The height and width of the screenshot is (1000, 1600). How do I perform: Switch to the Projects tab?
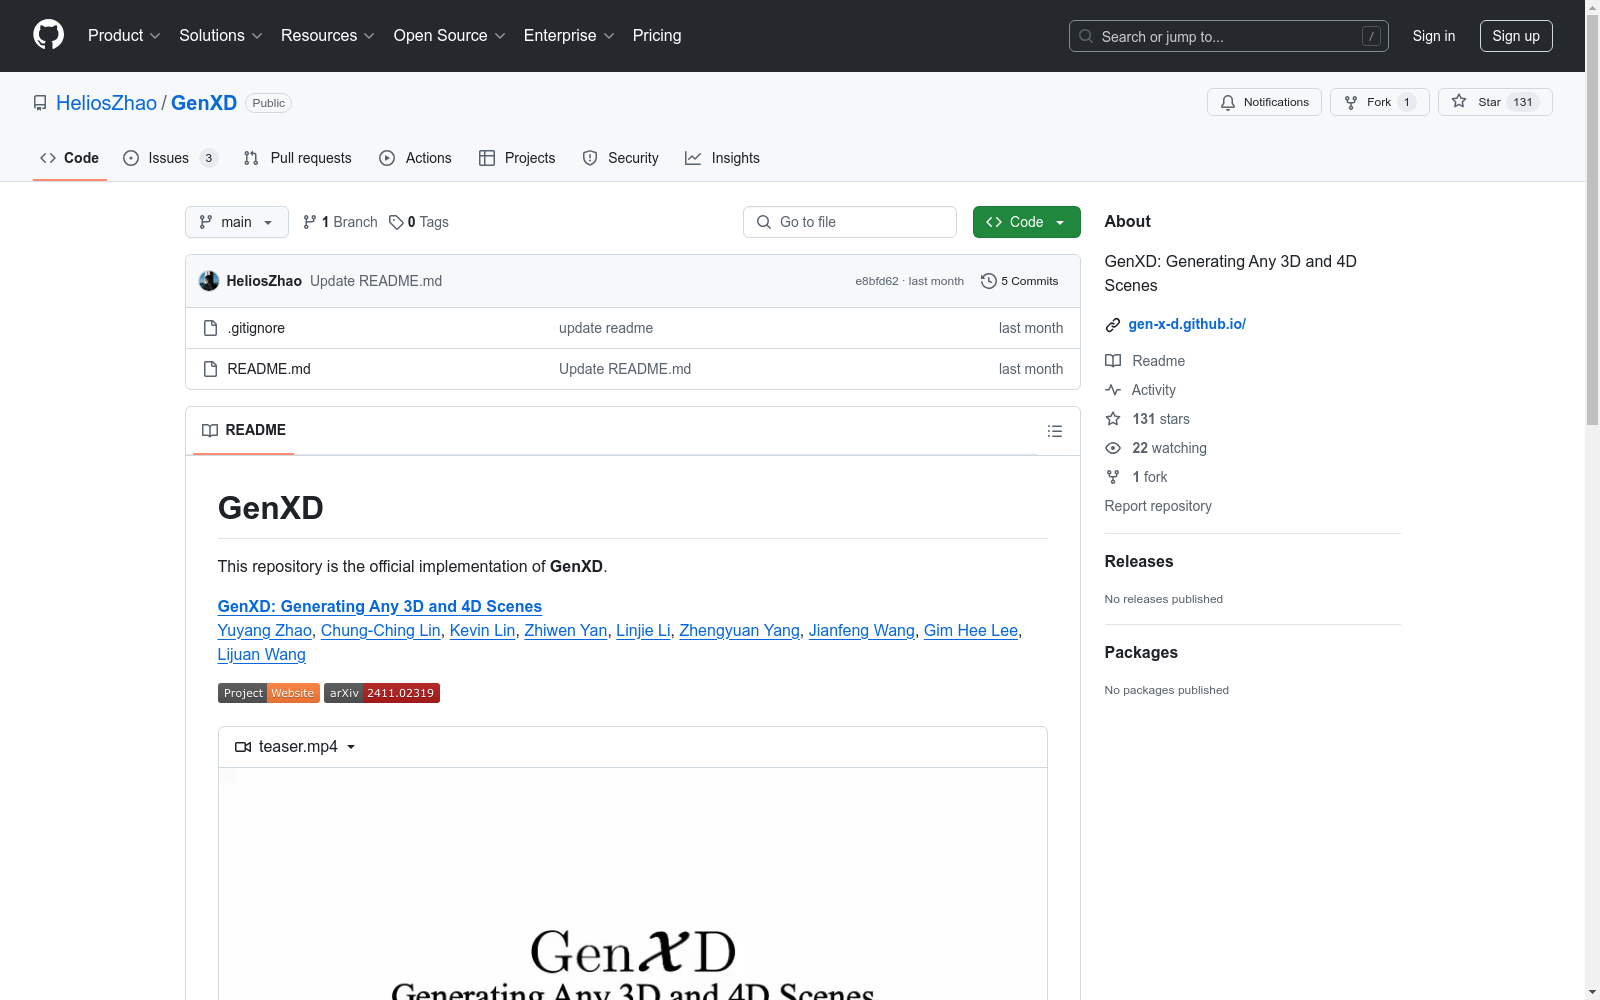click(x=517, y=158)
